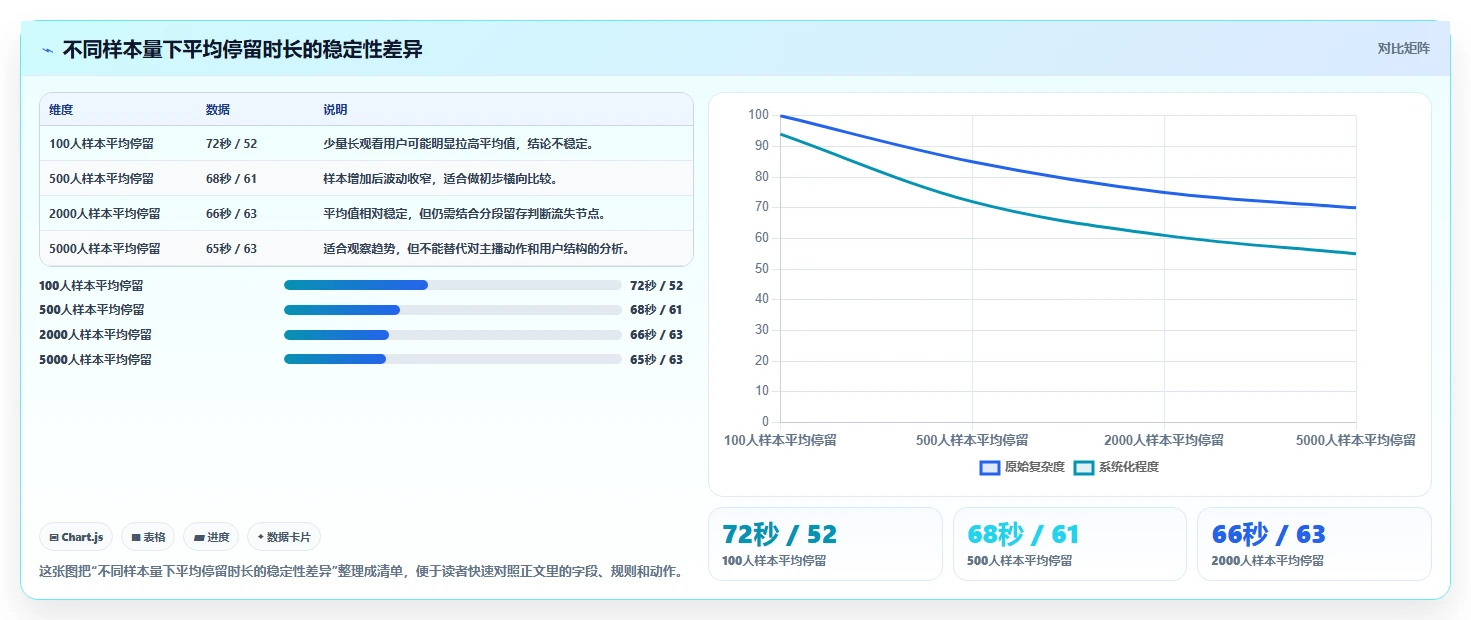Click progress bar for 2000人样本平均停留
The width and height of the screenshot is (1471, 620).
(x=453, y=335)
